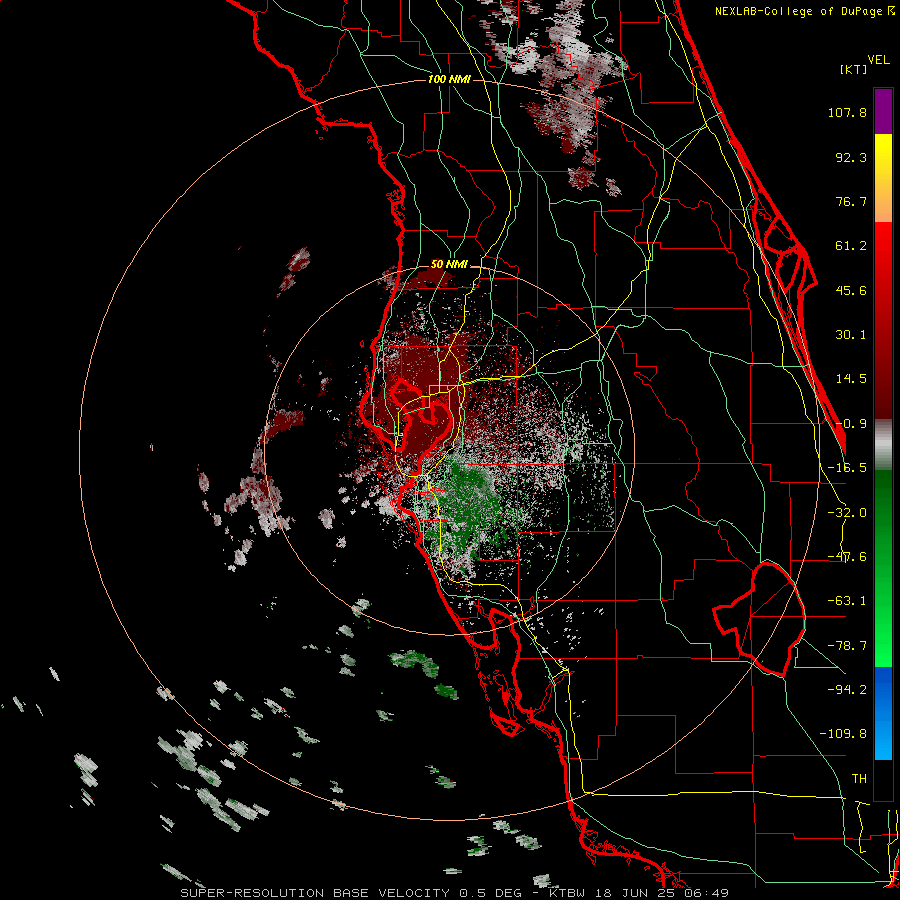Pick the blue segment of the velocity color bar
This screenshot has width=900, height=900.
click(883, 713)
